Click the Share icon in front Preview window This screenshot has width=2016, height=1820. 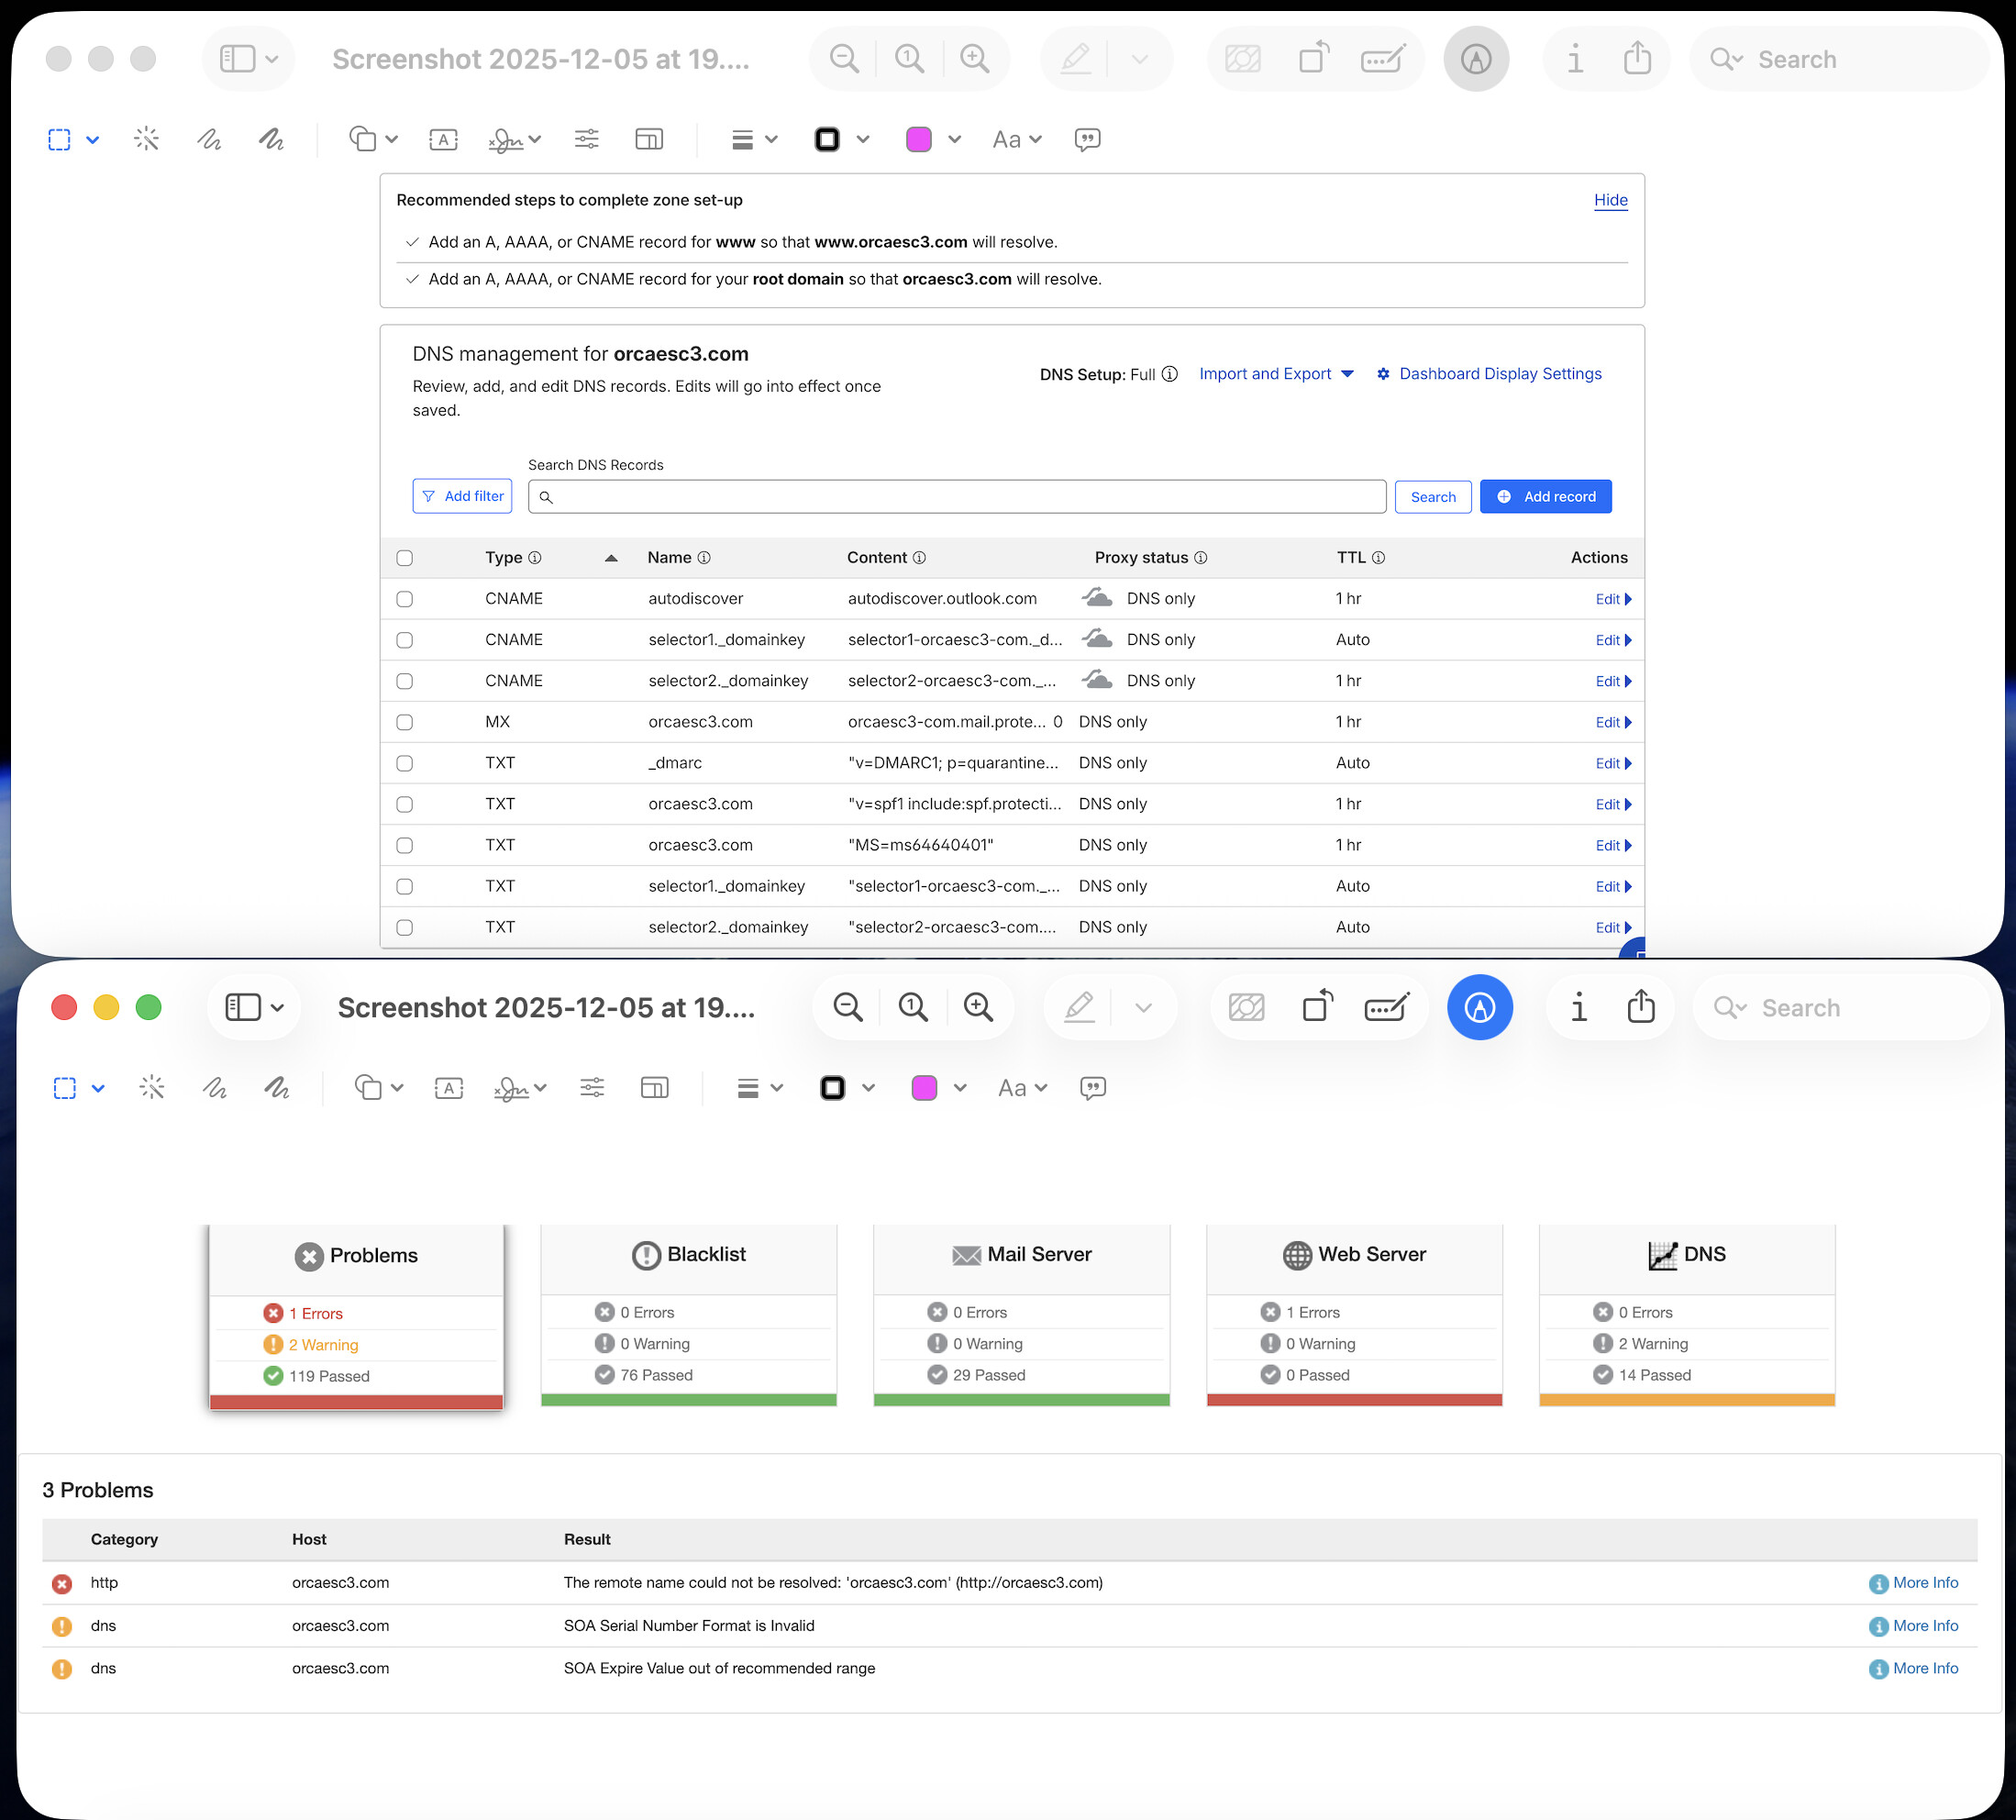[1641, 1007]
